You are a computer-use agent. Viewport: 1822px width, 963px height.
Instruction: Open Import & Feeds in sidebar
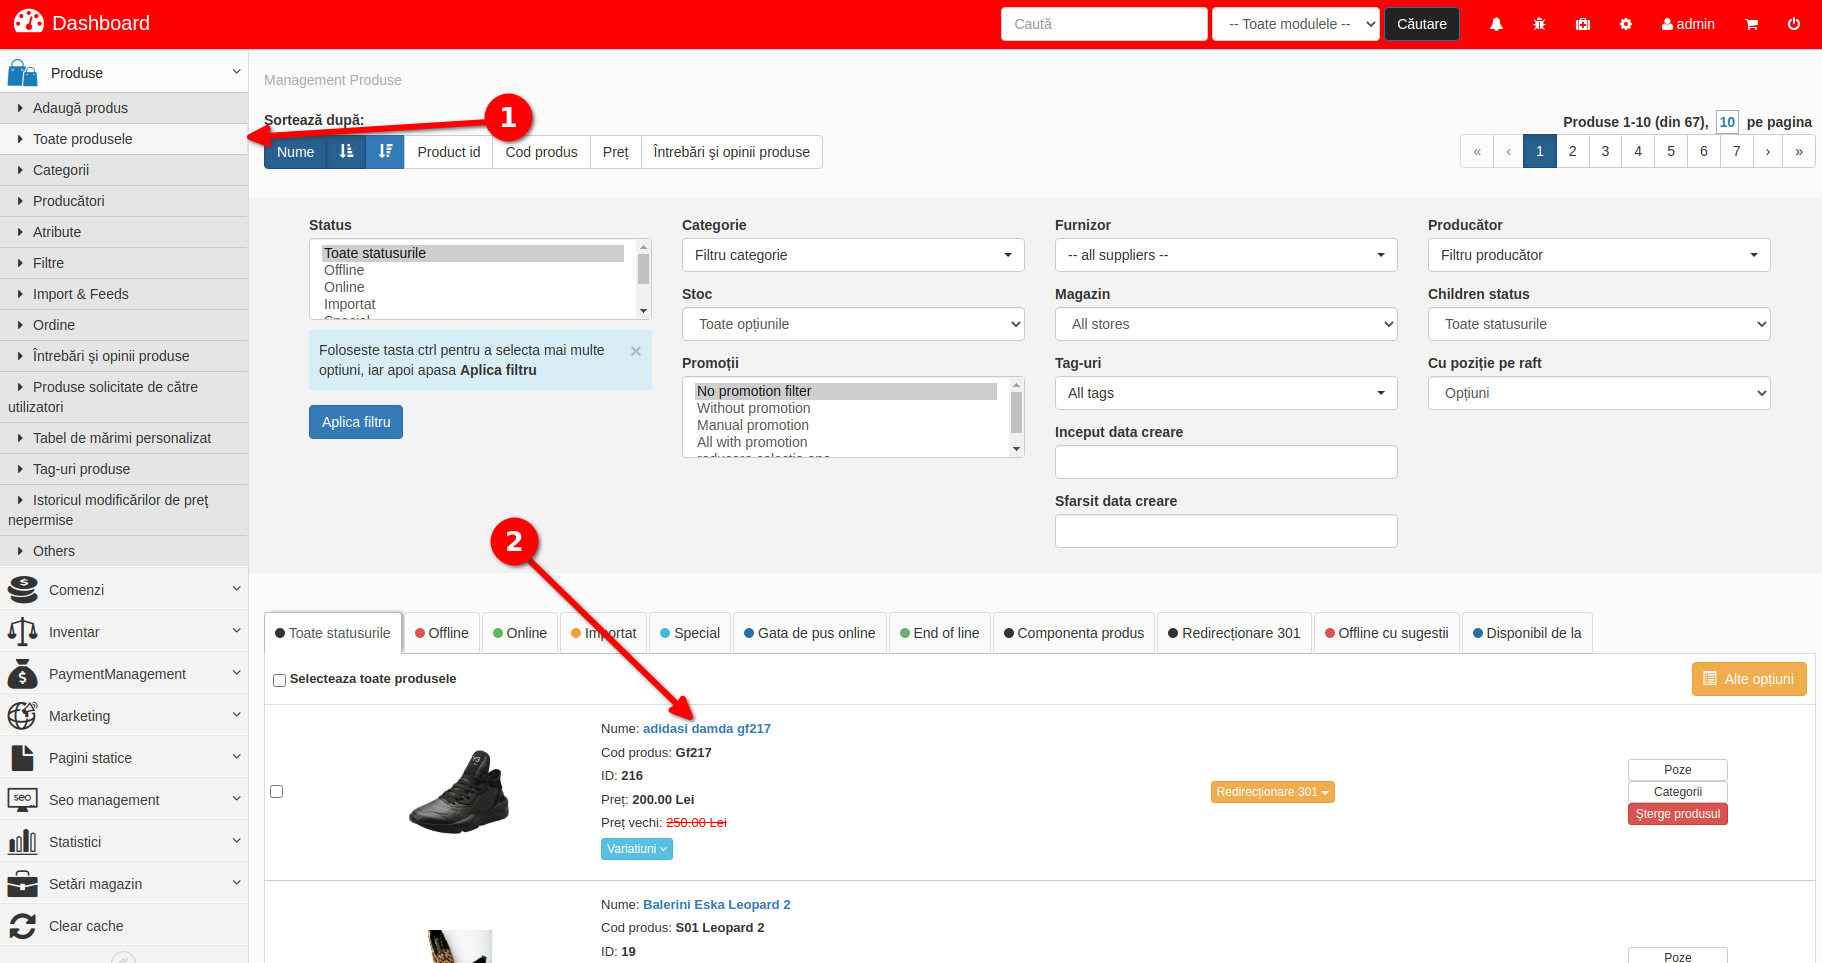[124, 294]
